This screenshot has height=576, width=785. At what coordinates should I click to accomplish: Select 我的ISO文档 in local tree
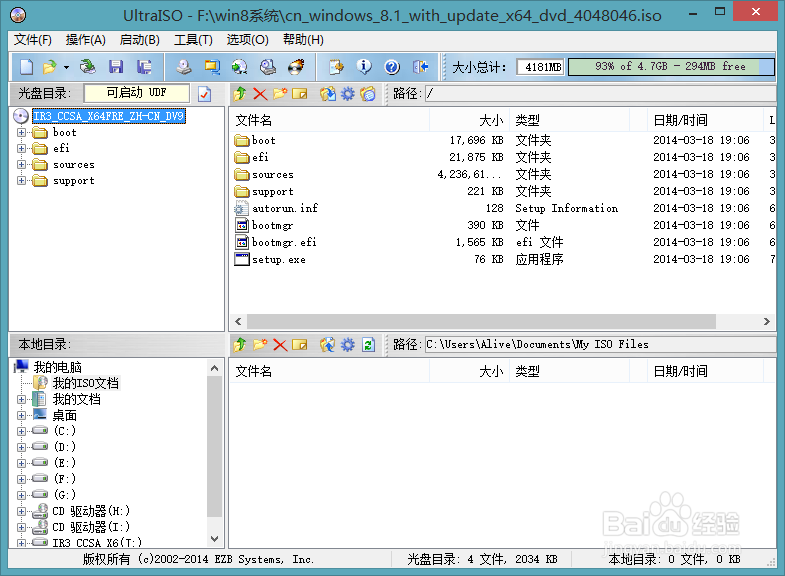point(86,383)
